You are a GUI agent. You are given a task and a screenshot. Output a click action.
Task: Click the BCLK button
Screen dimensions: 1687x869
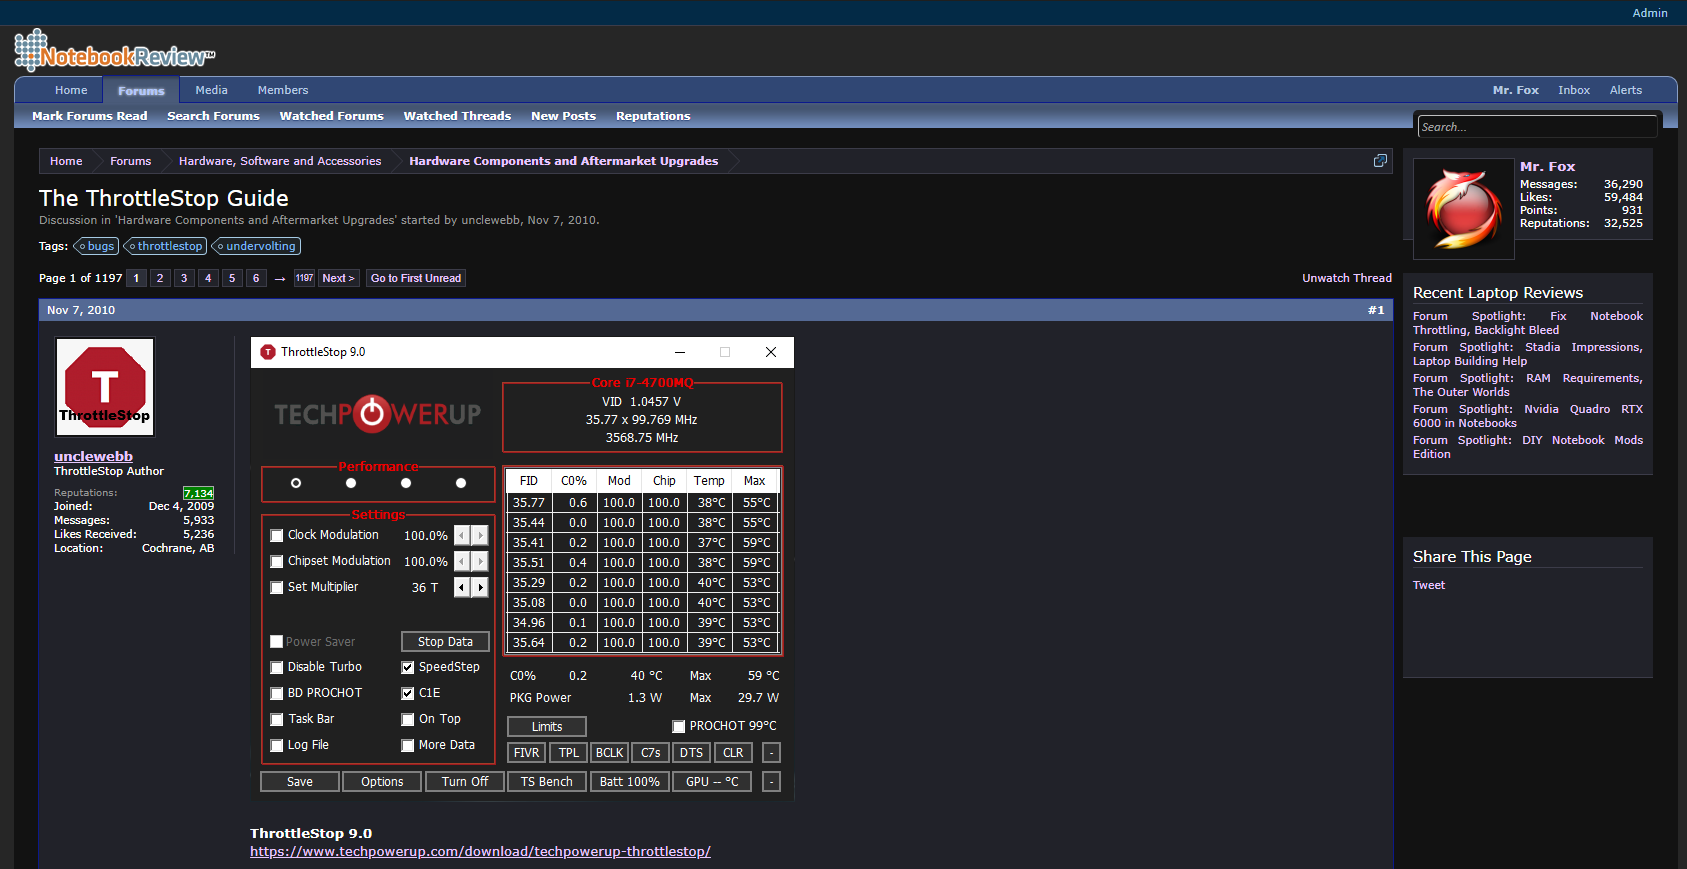click(610, 753)
